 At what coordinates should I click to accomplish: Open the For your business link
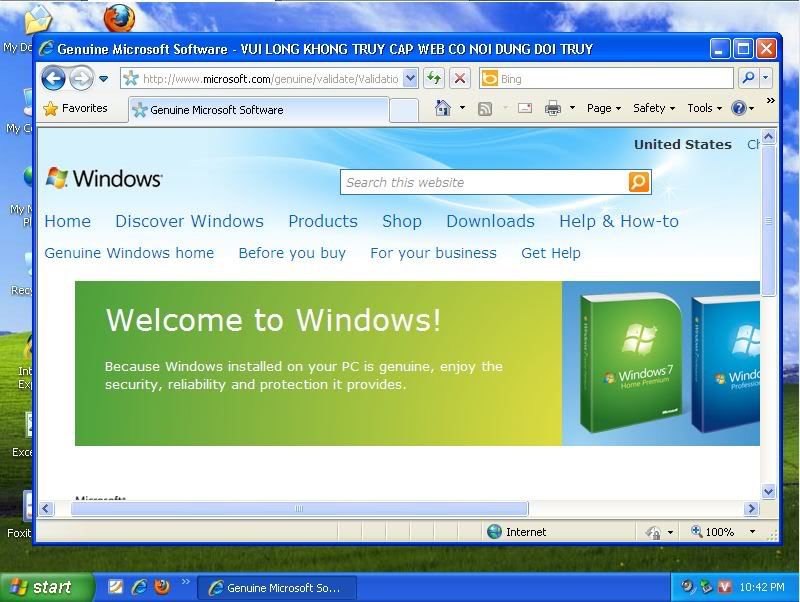click(433, 253)
